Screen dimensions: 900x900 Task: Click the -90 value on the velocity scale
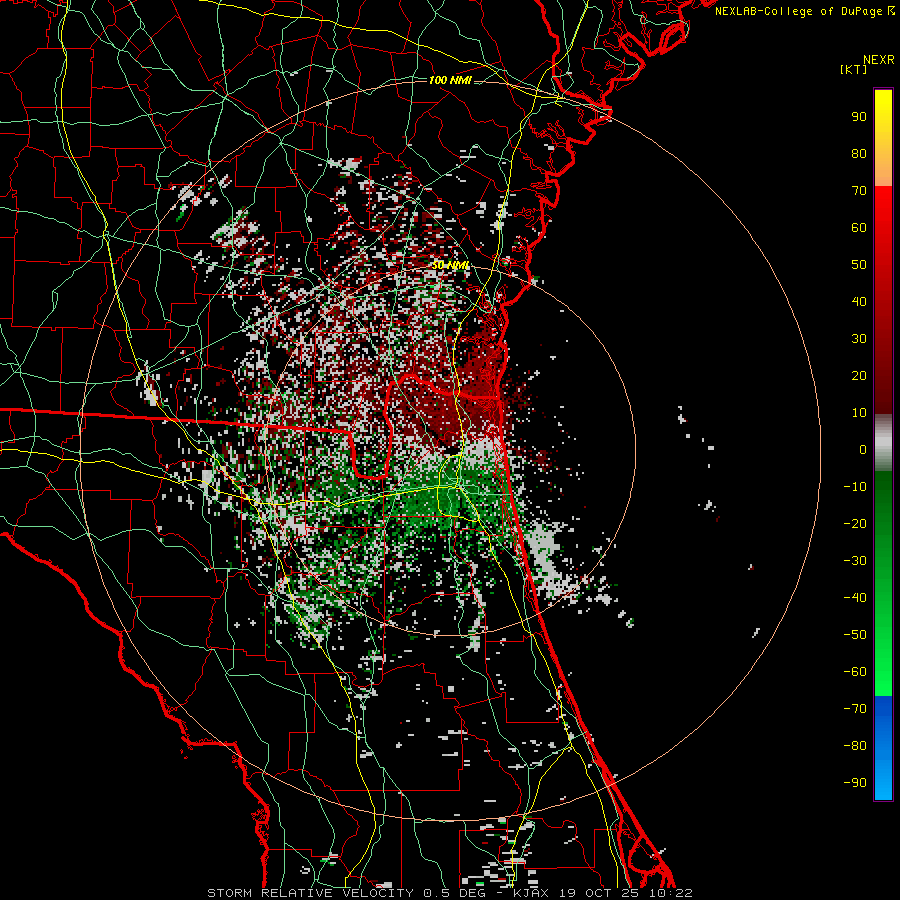coord(855,783)
